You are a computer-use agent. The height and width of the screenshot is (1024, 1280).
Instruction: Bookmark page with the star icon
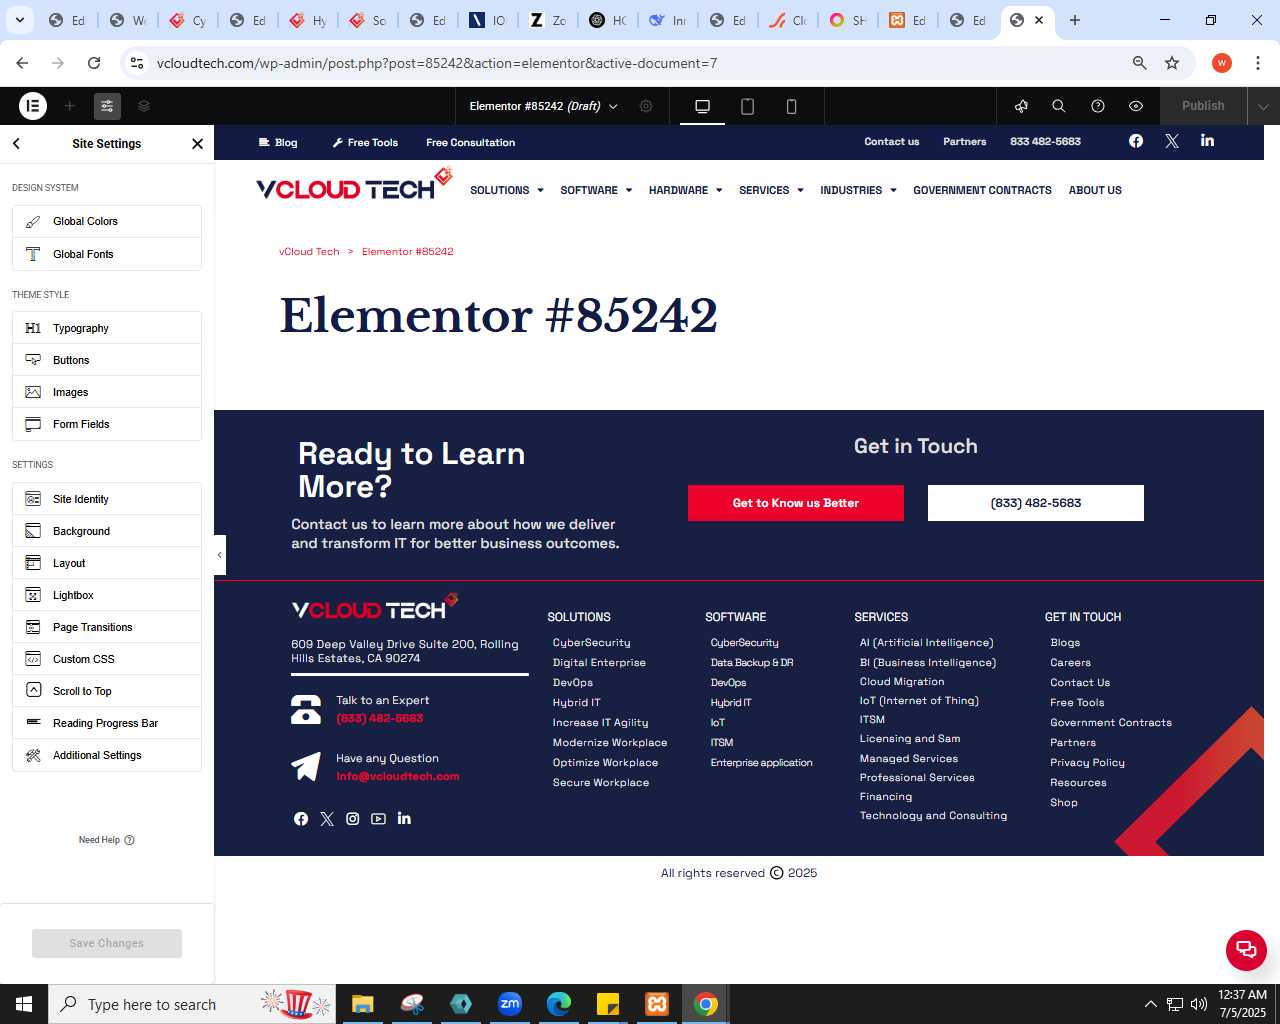coord(1172,63)
